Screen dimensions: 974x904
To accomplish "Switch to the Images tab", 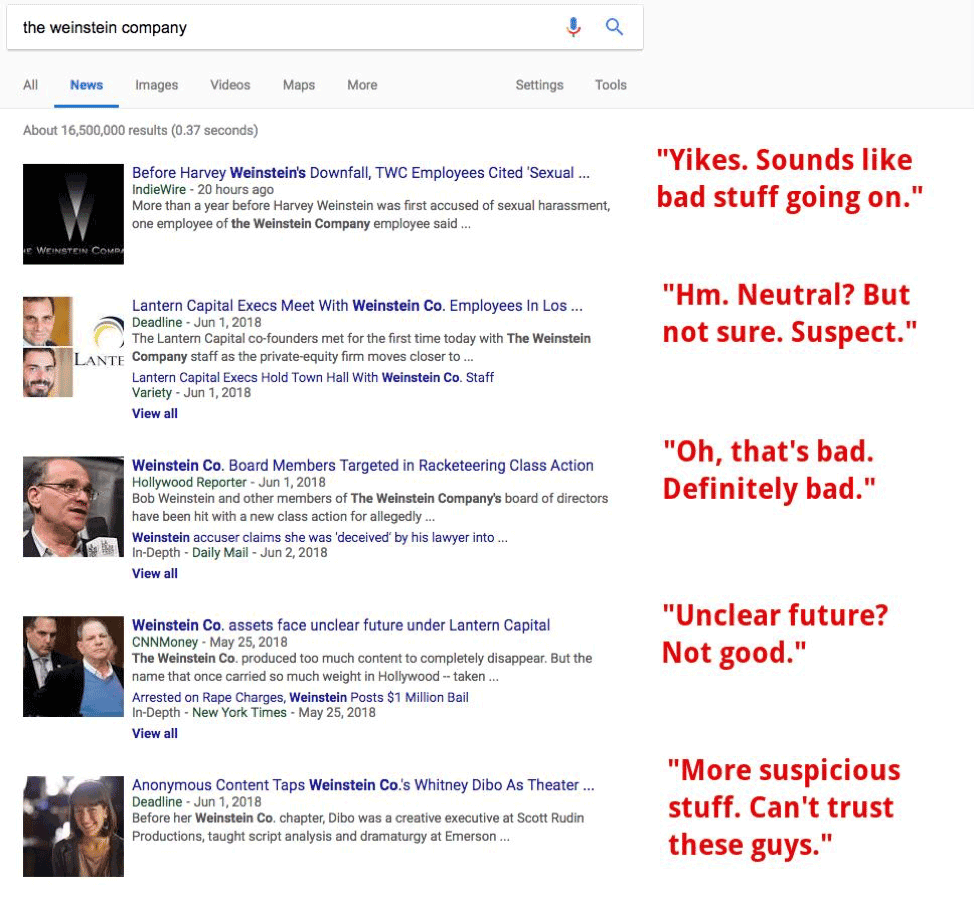I will [156, 85].
